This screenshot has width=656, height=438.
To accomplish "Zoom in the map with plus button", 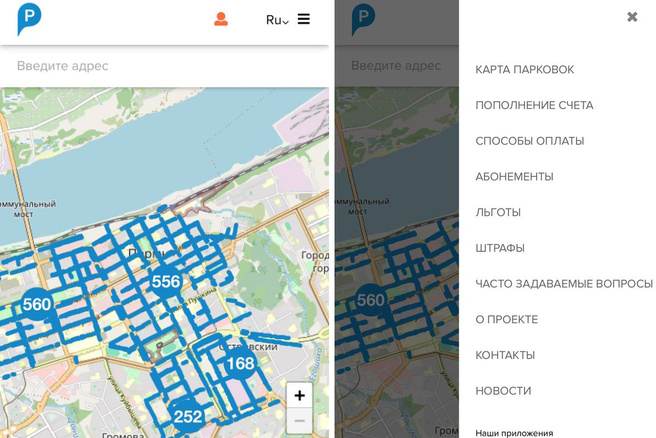I will 299,395.
